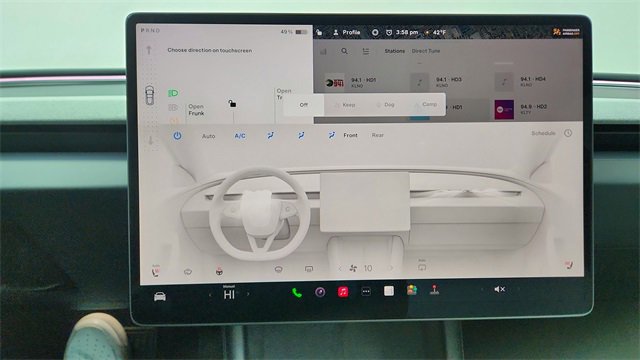
Task: Tap the HI temperature setting
Action: 229,294
